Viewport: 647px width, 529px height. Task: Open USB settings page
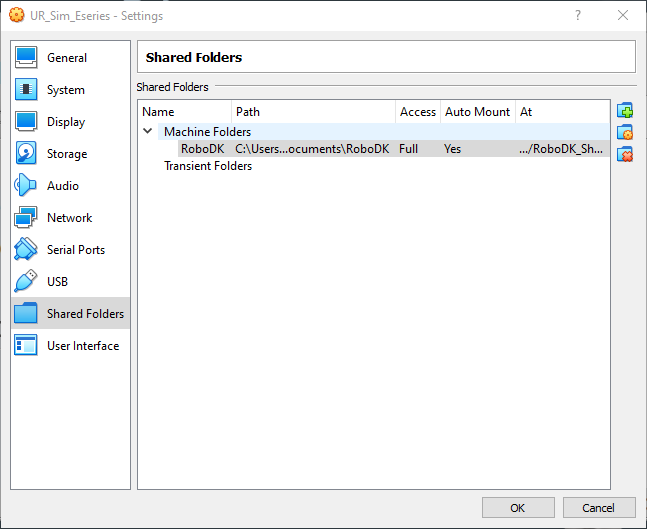click(57, 282)
